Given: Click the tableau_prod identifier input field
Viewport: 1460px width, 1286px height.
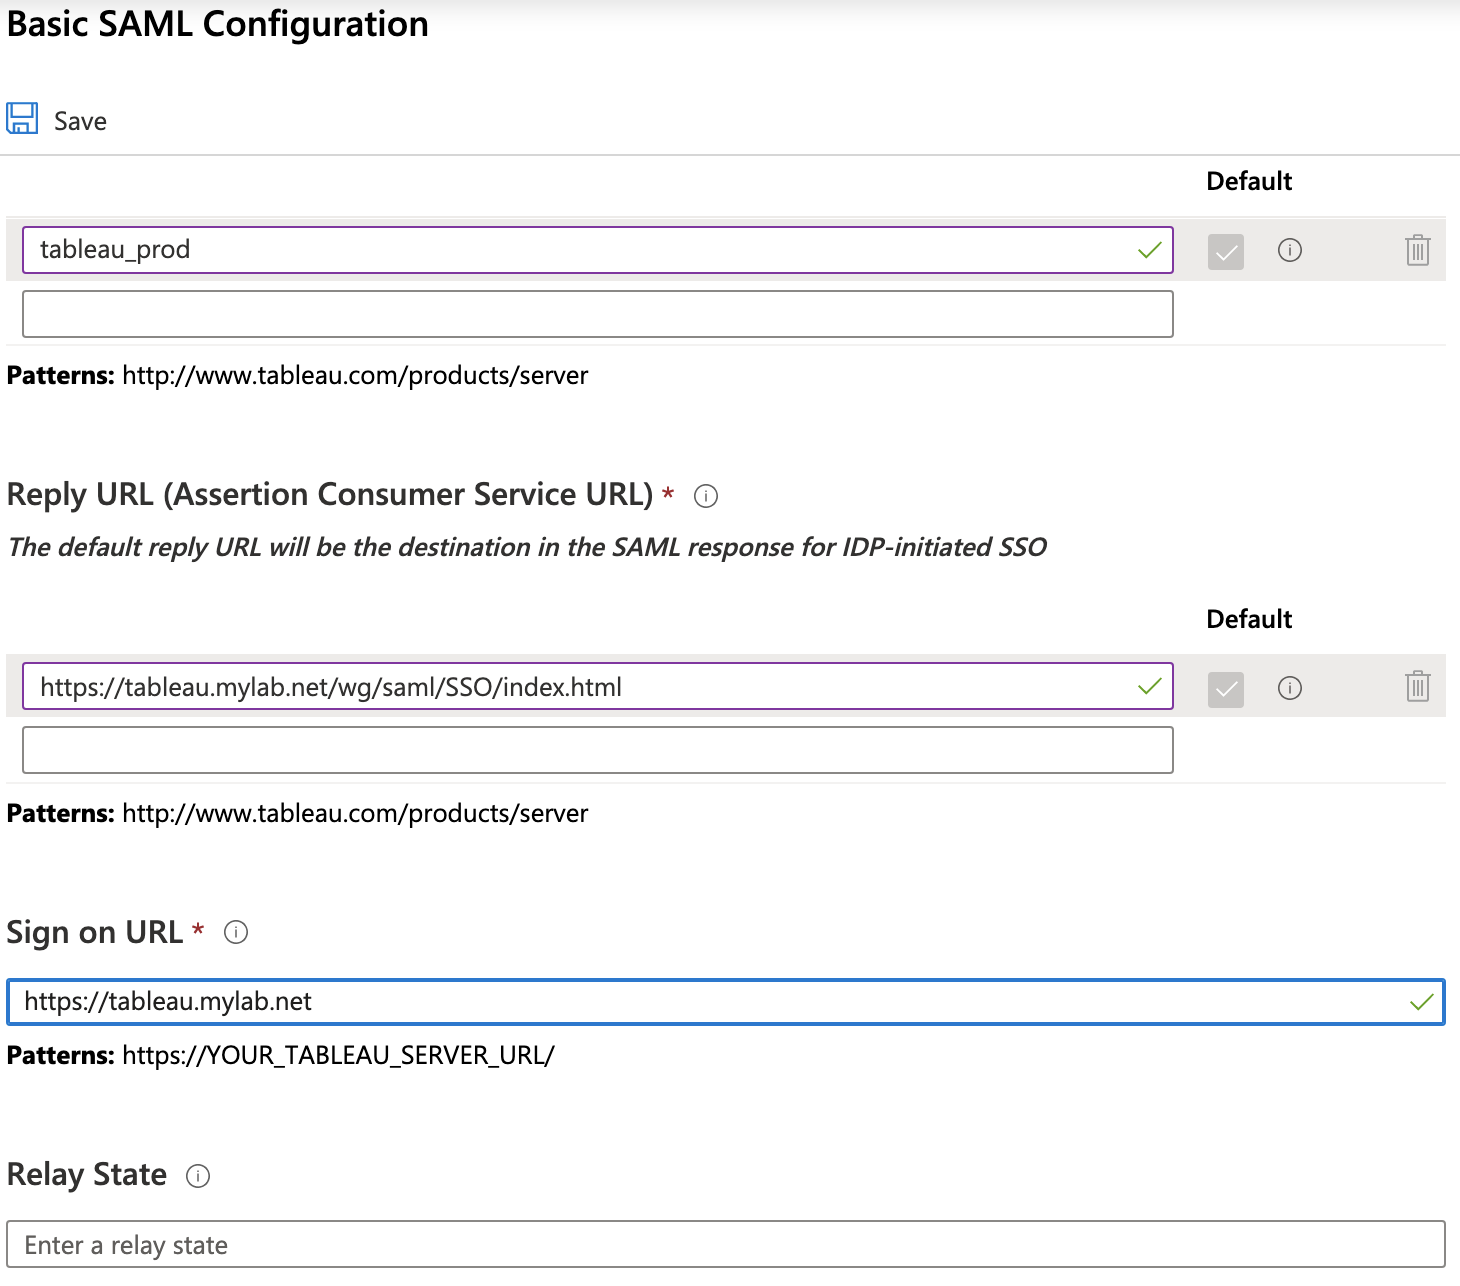Looking at the screenshot, I should [x=597, y=250].
